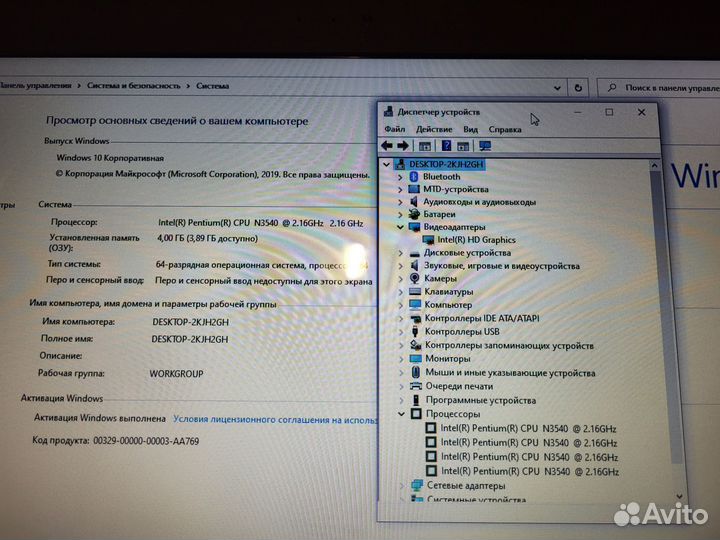Click the Forward arrow in Device Manager toolbar
This screenshot has height=540, width=720.
coord(403,146)
